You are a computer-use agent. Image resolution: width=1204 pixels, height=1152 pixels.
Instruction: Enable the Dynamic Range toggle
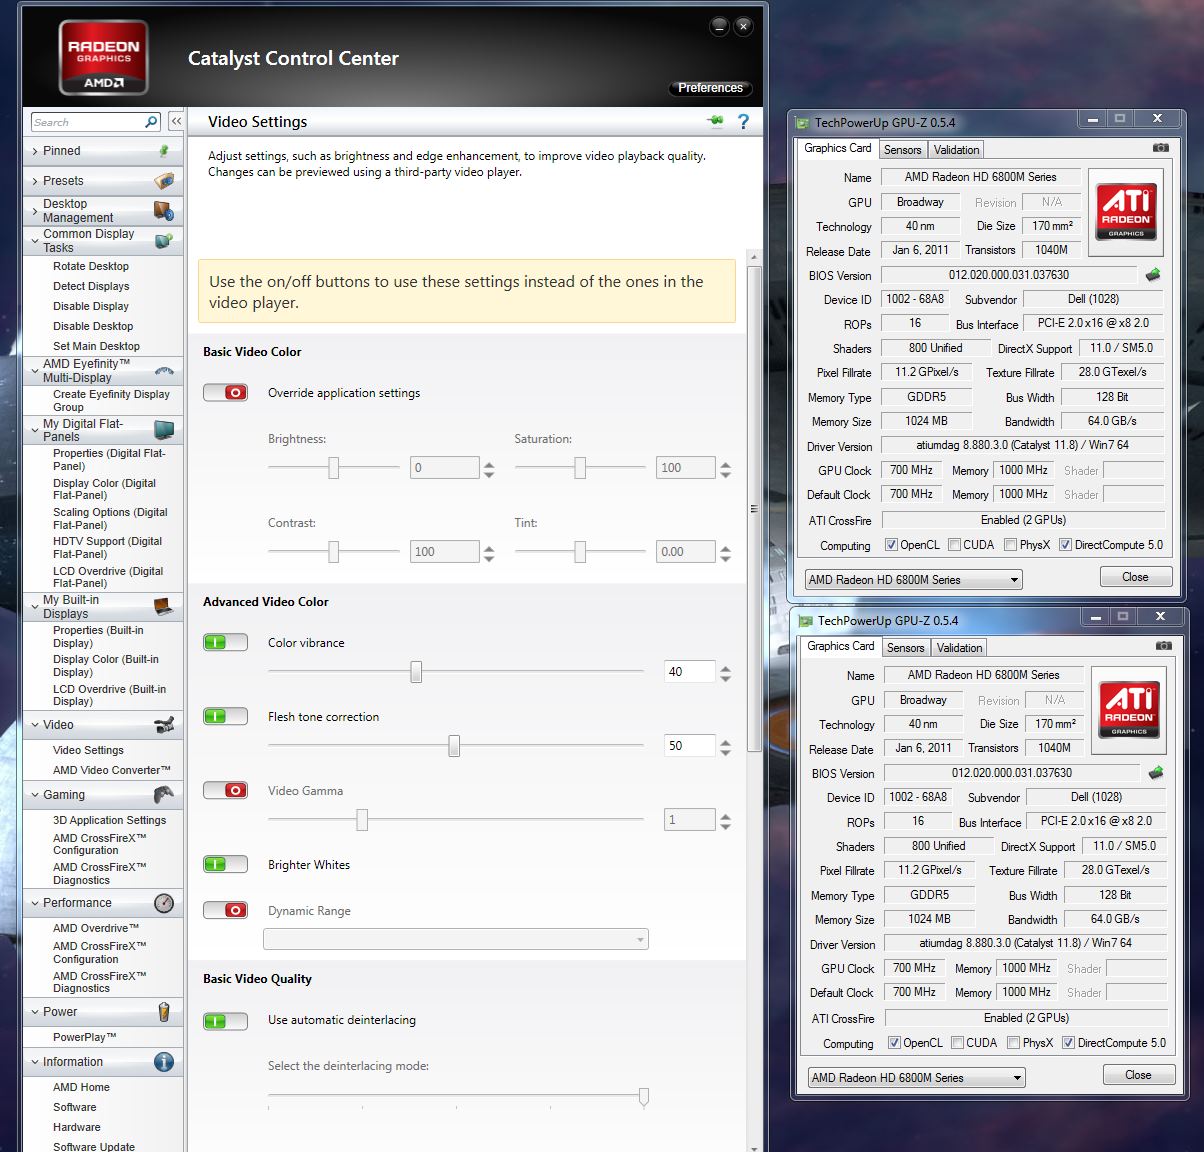pyautogui.click(x=225, y=910)
